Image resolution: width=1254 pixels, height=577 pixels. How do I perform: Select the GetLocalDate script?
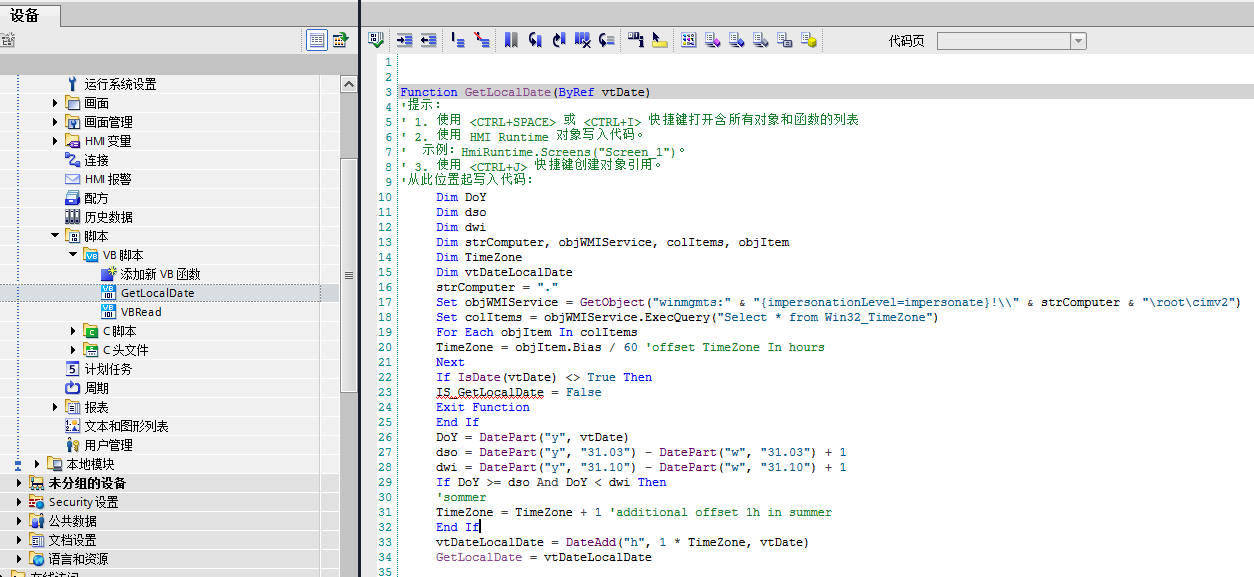coord(157,293)
